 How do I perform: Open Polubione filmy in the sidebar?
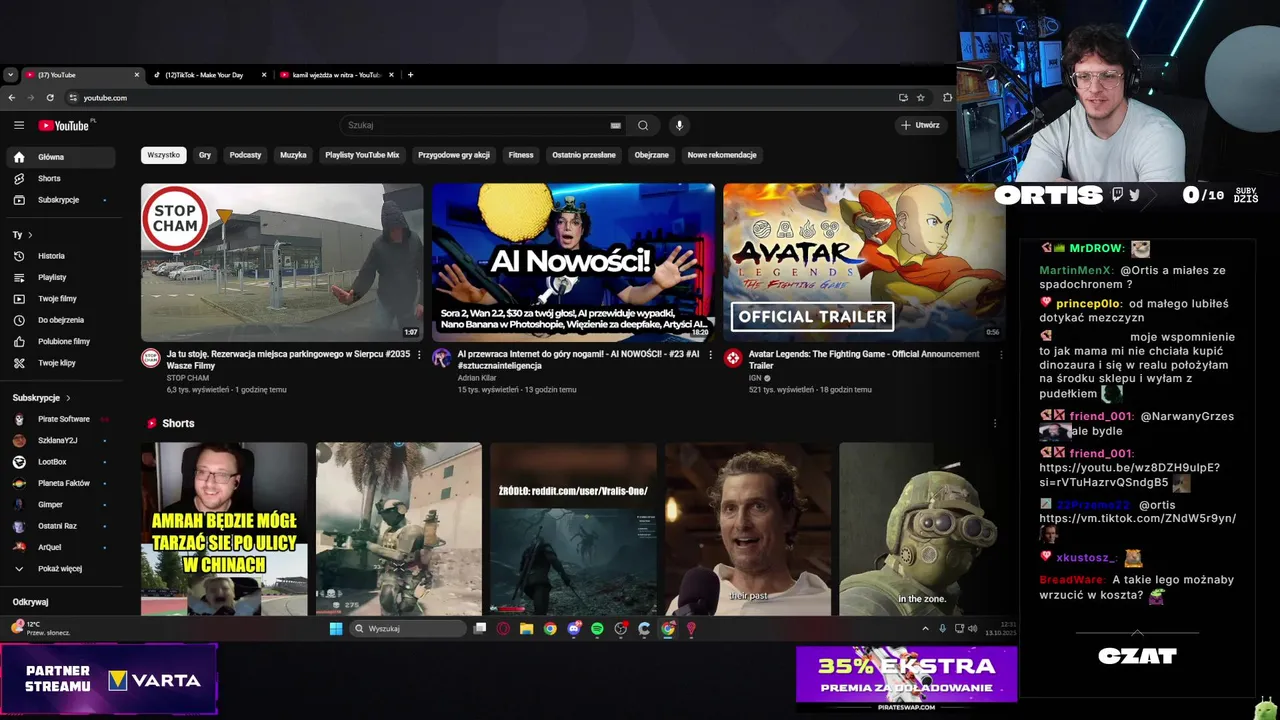(x=62, y=341)
